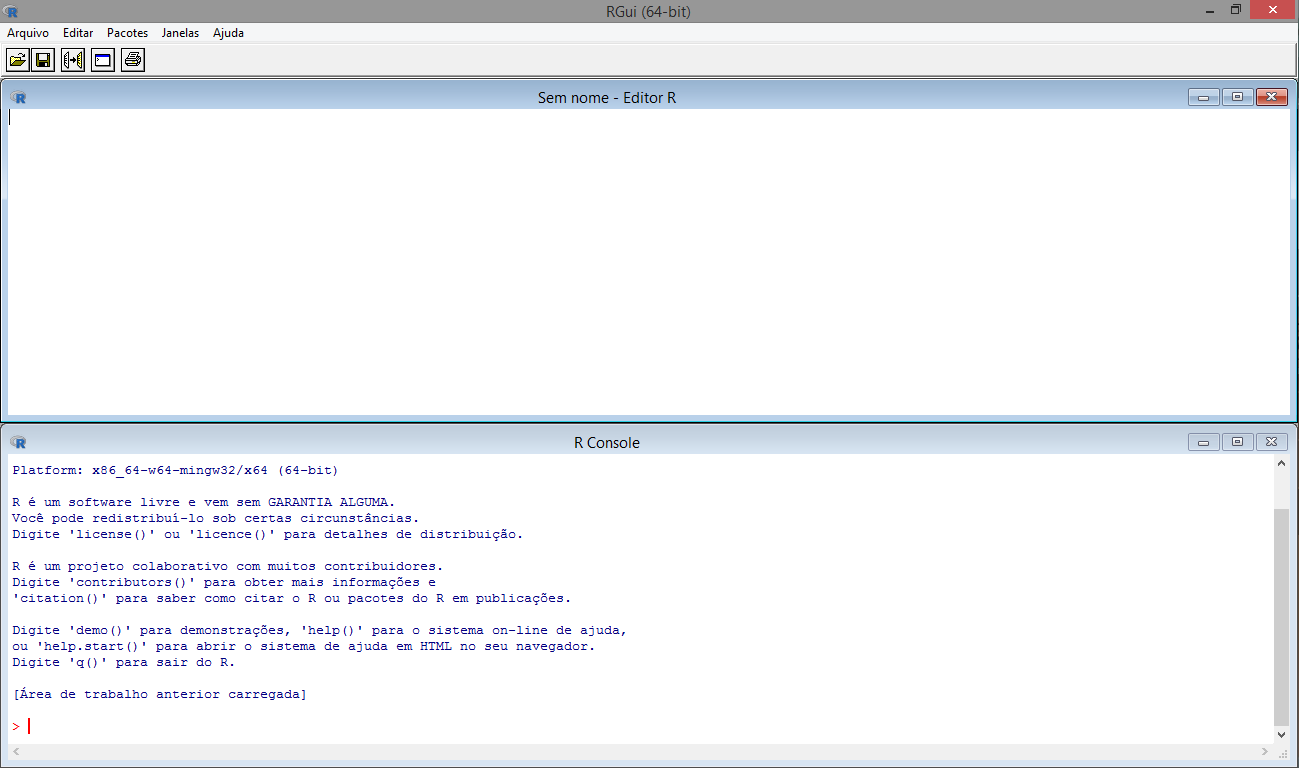Viewport: 1299px width, 768px height.
Task: Expand the Janelas menu
Action: pos(180,33)
